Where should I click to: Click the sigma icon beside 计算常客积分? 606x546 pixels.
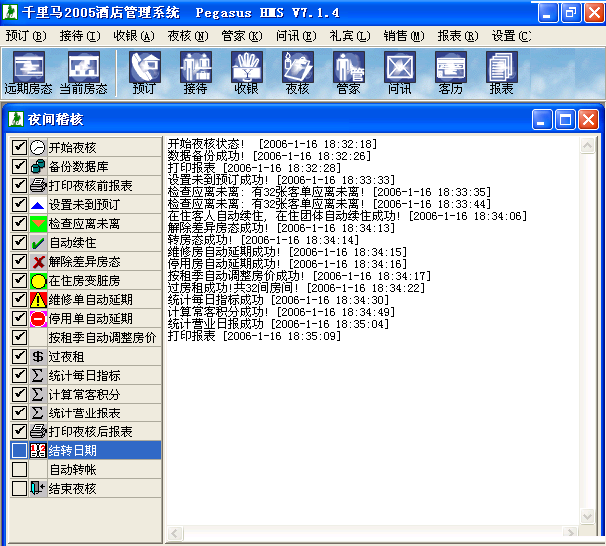click(38, 394)
